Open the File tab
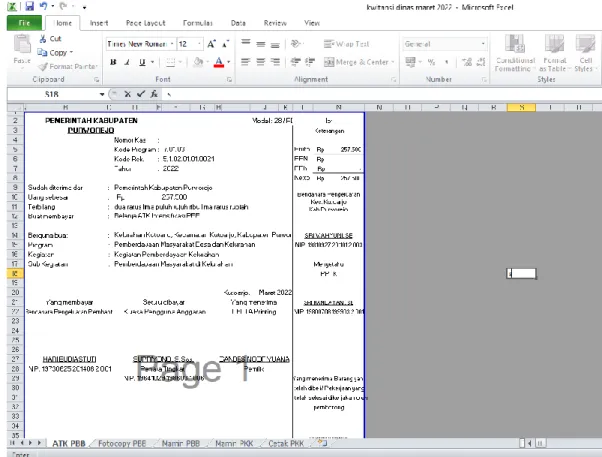Screen dimensions: 602x457 (x=24, y=23)
